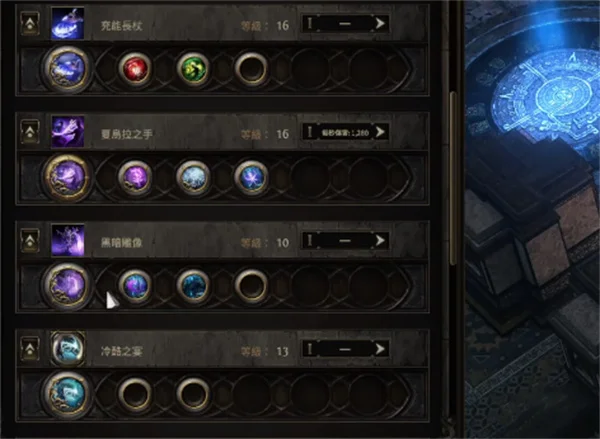Viewport: 600px width, 439px height.
Task: Open the weapon set selector for 冷酷之宴
Action: [x=345, y=349]
